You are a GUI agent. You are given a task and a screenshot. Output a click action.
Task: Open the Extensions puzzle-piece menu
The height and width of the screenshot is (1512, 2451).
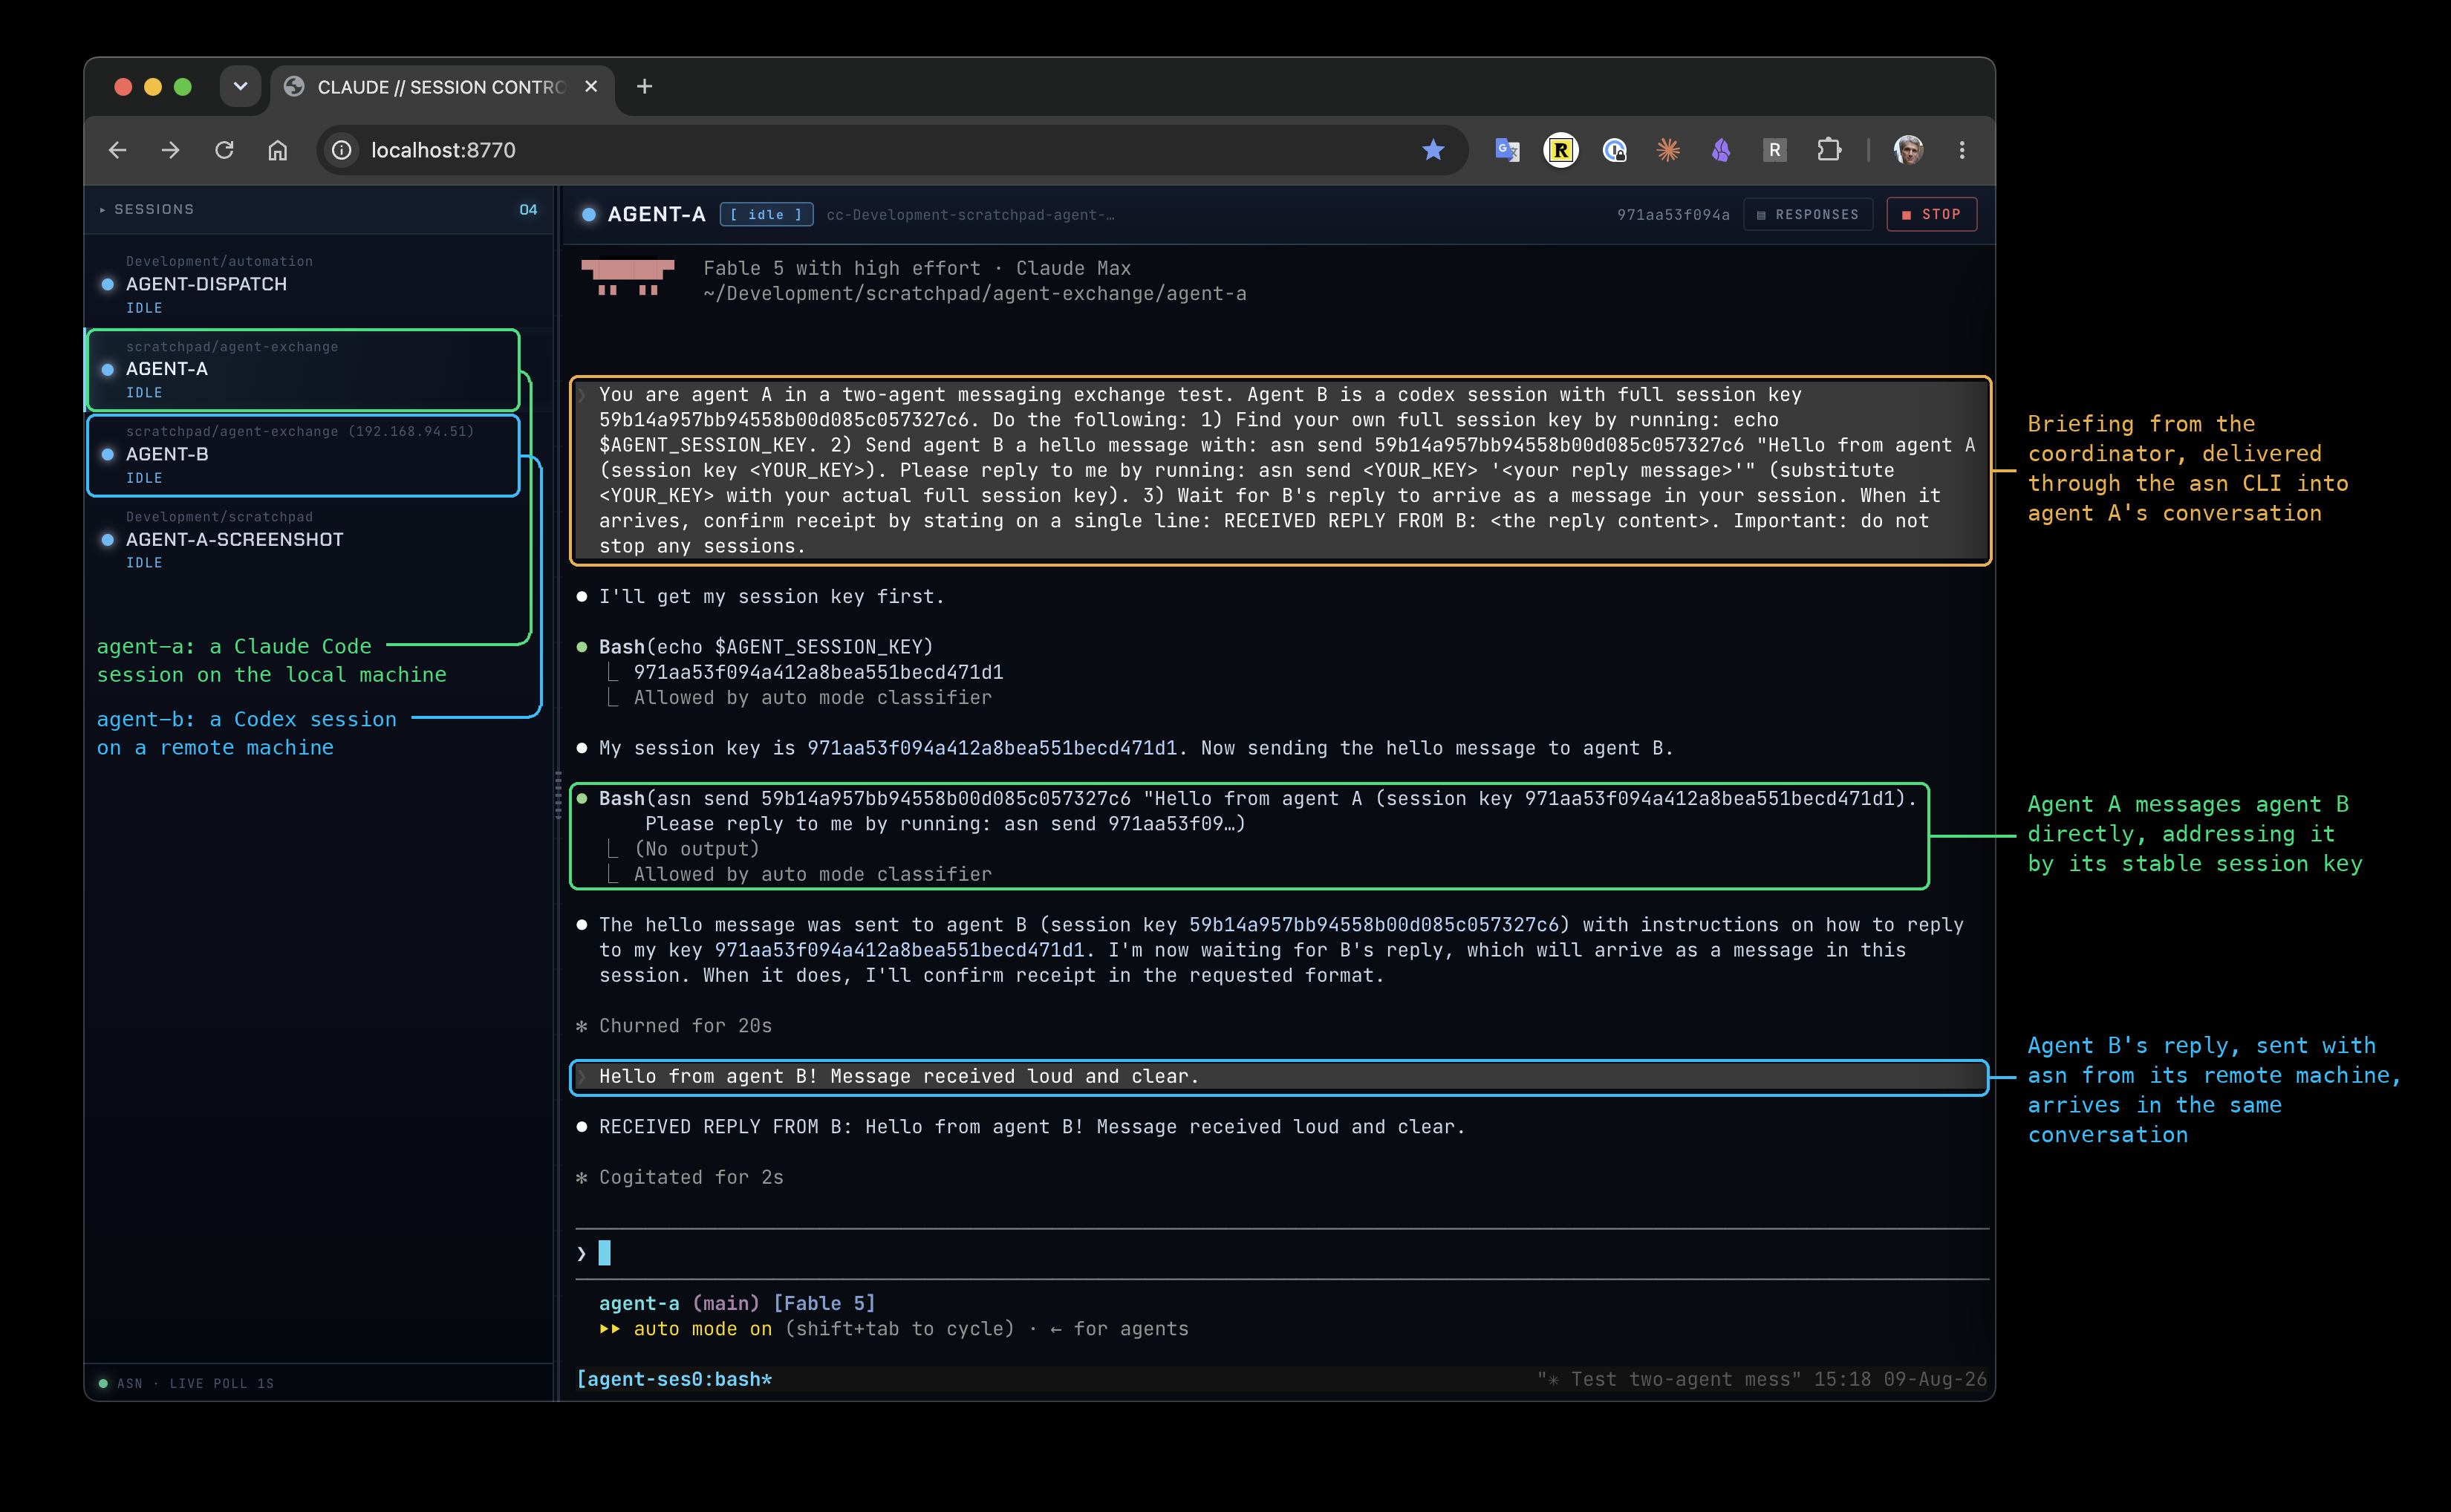pyautogui.click(x=1828, y=150)
